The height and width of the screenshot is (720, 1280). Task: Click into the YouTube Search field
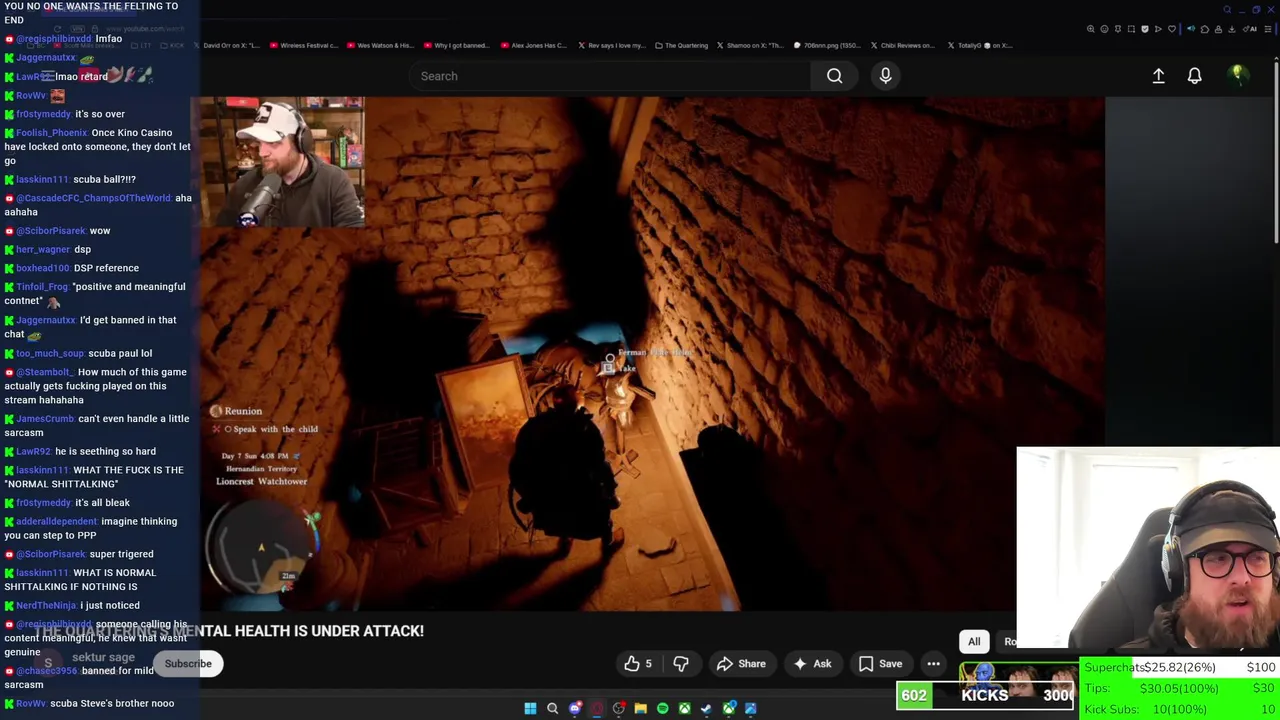[x=610, y=76]
